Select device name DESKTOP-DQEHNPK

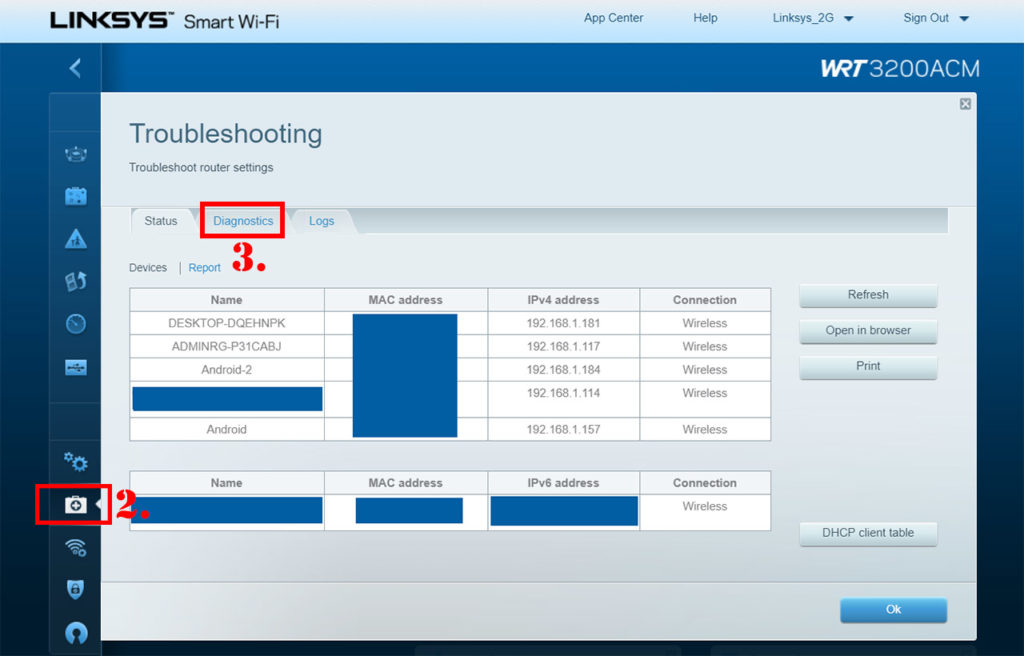pos(227,323)
